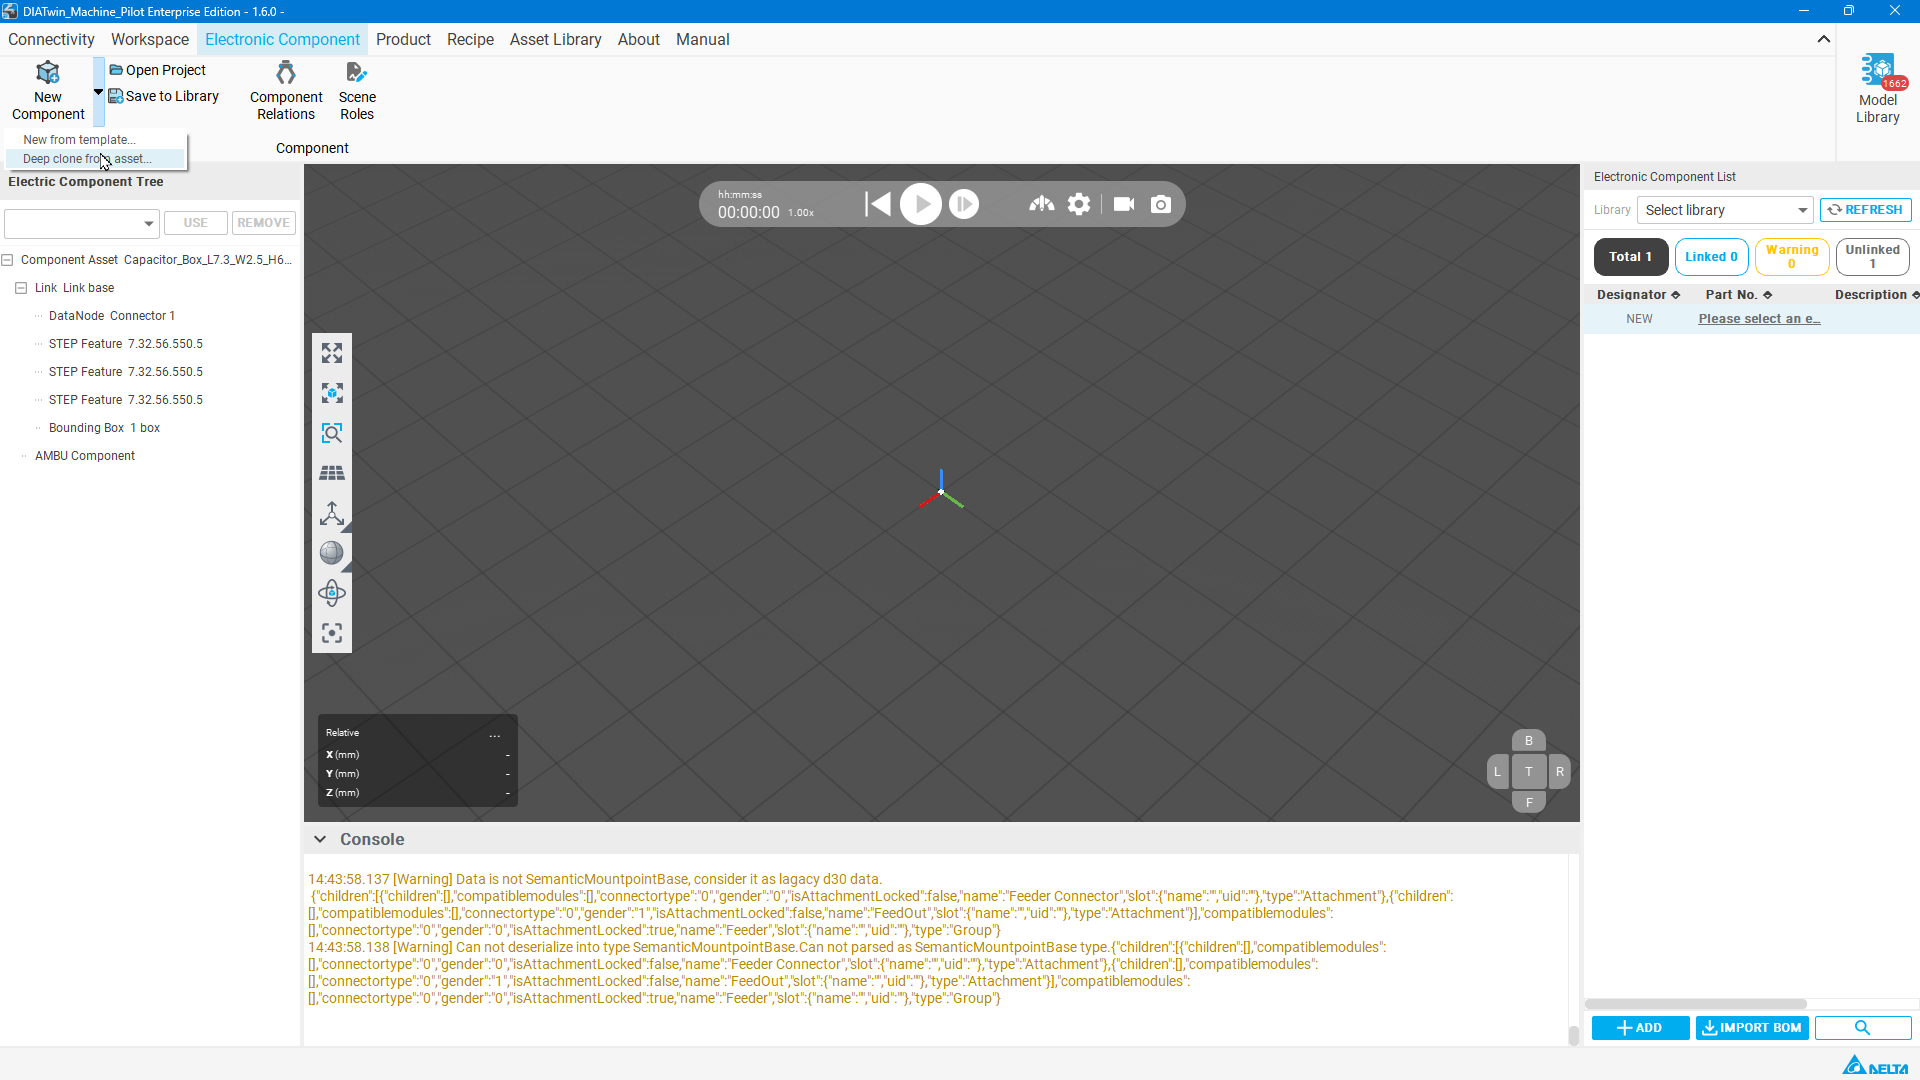This screenshot has height=1080, width=1920.
Task: Click Open Project in the ribbon
Action: 158,70
